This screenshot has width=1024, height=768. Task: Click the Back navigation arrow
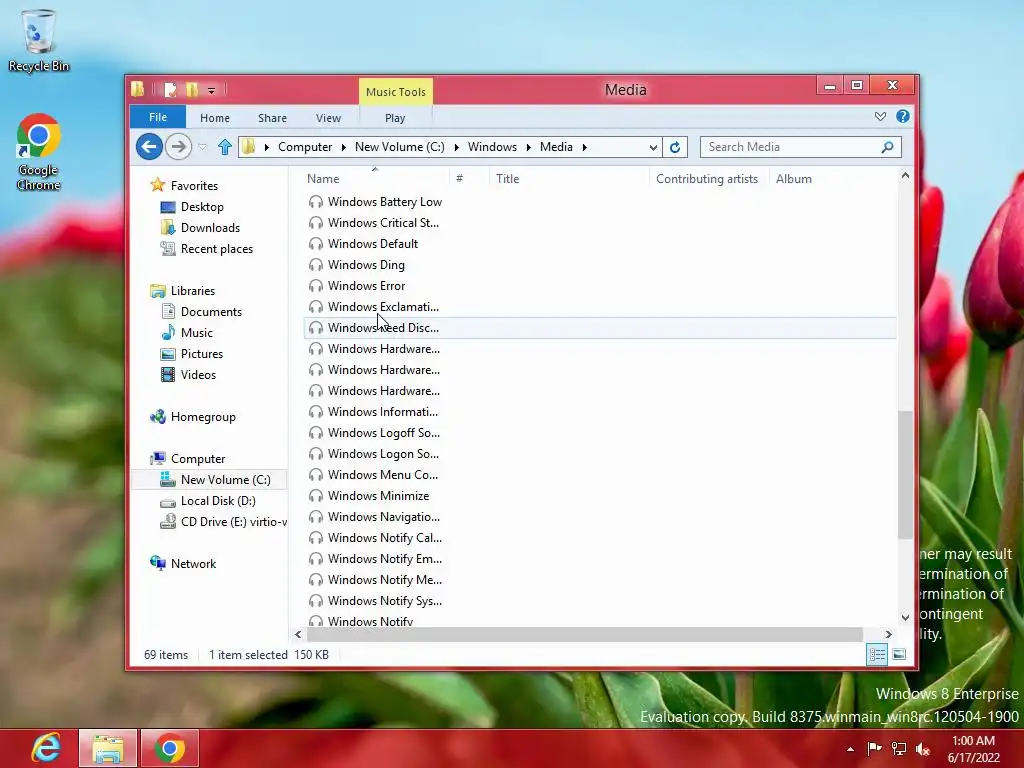(150, 147)
